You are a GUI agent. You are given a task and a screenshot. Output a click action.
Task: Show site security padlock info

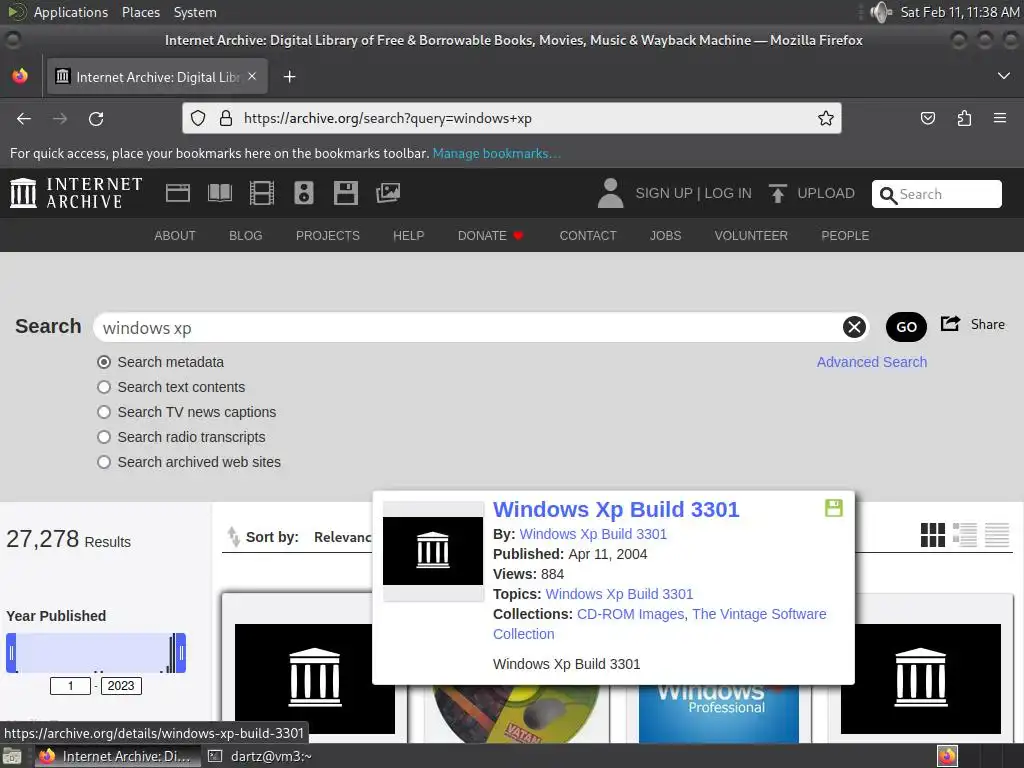tap(226, 118)
